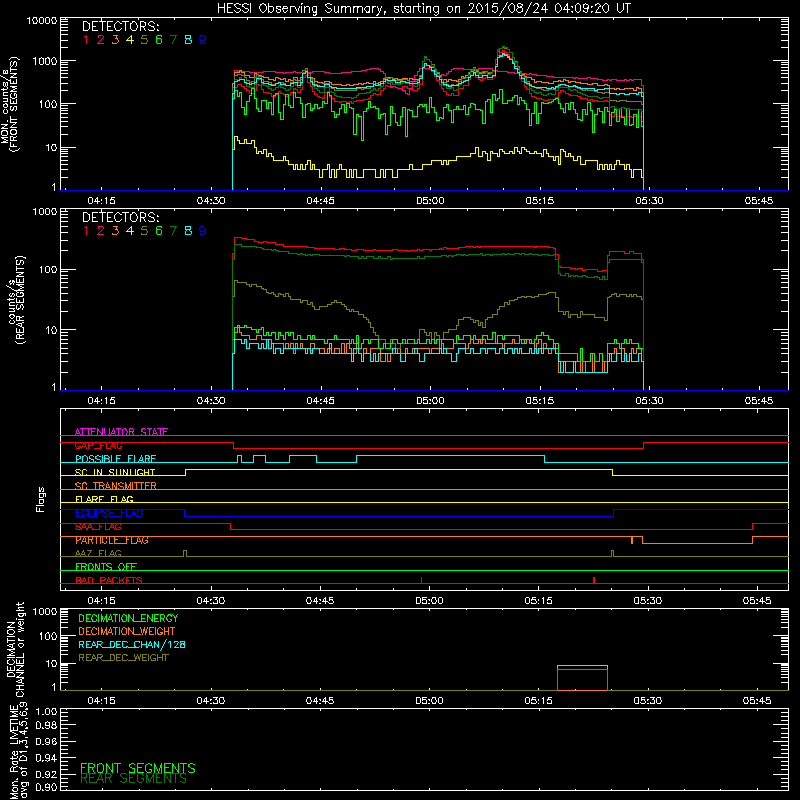Select the ECLIPSE_FLAG label
800x800 pixels.
point(109,513)
